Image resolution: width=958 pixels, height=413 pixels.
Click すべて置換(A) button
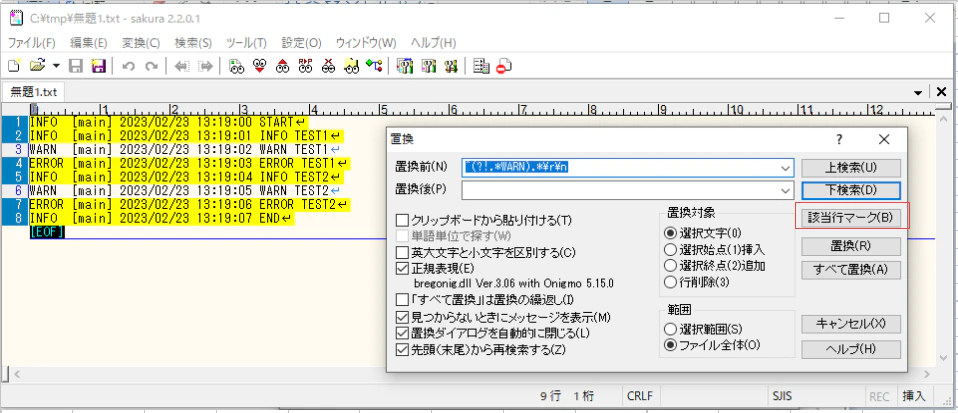click(x=851, y=269)
